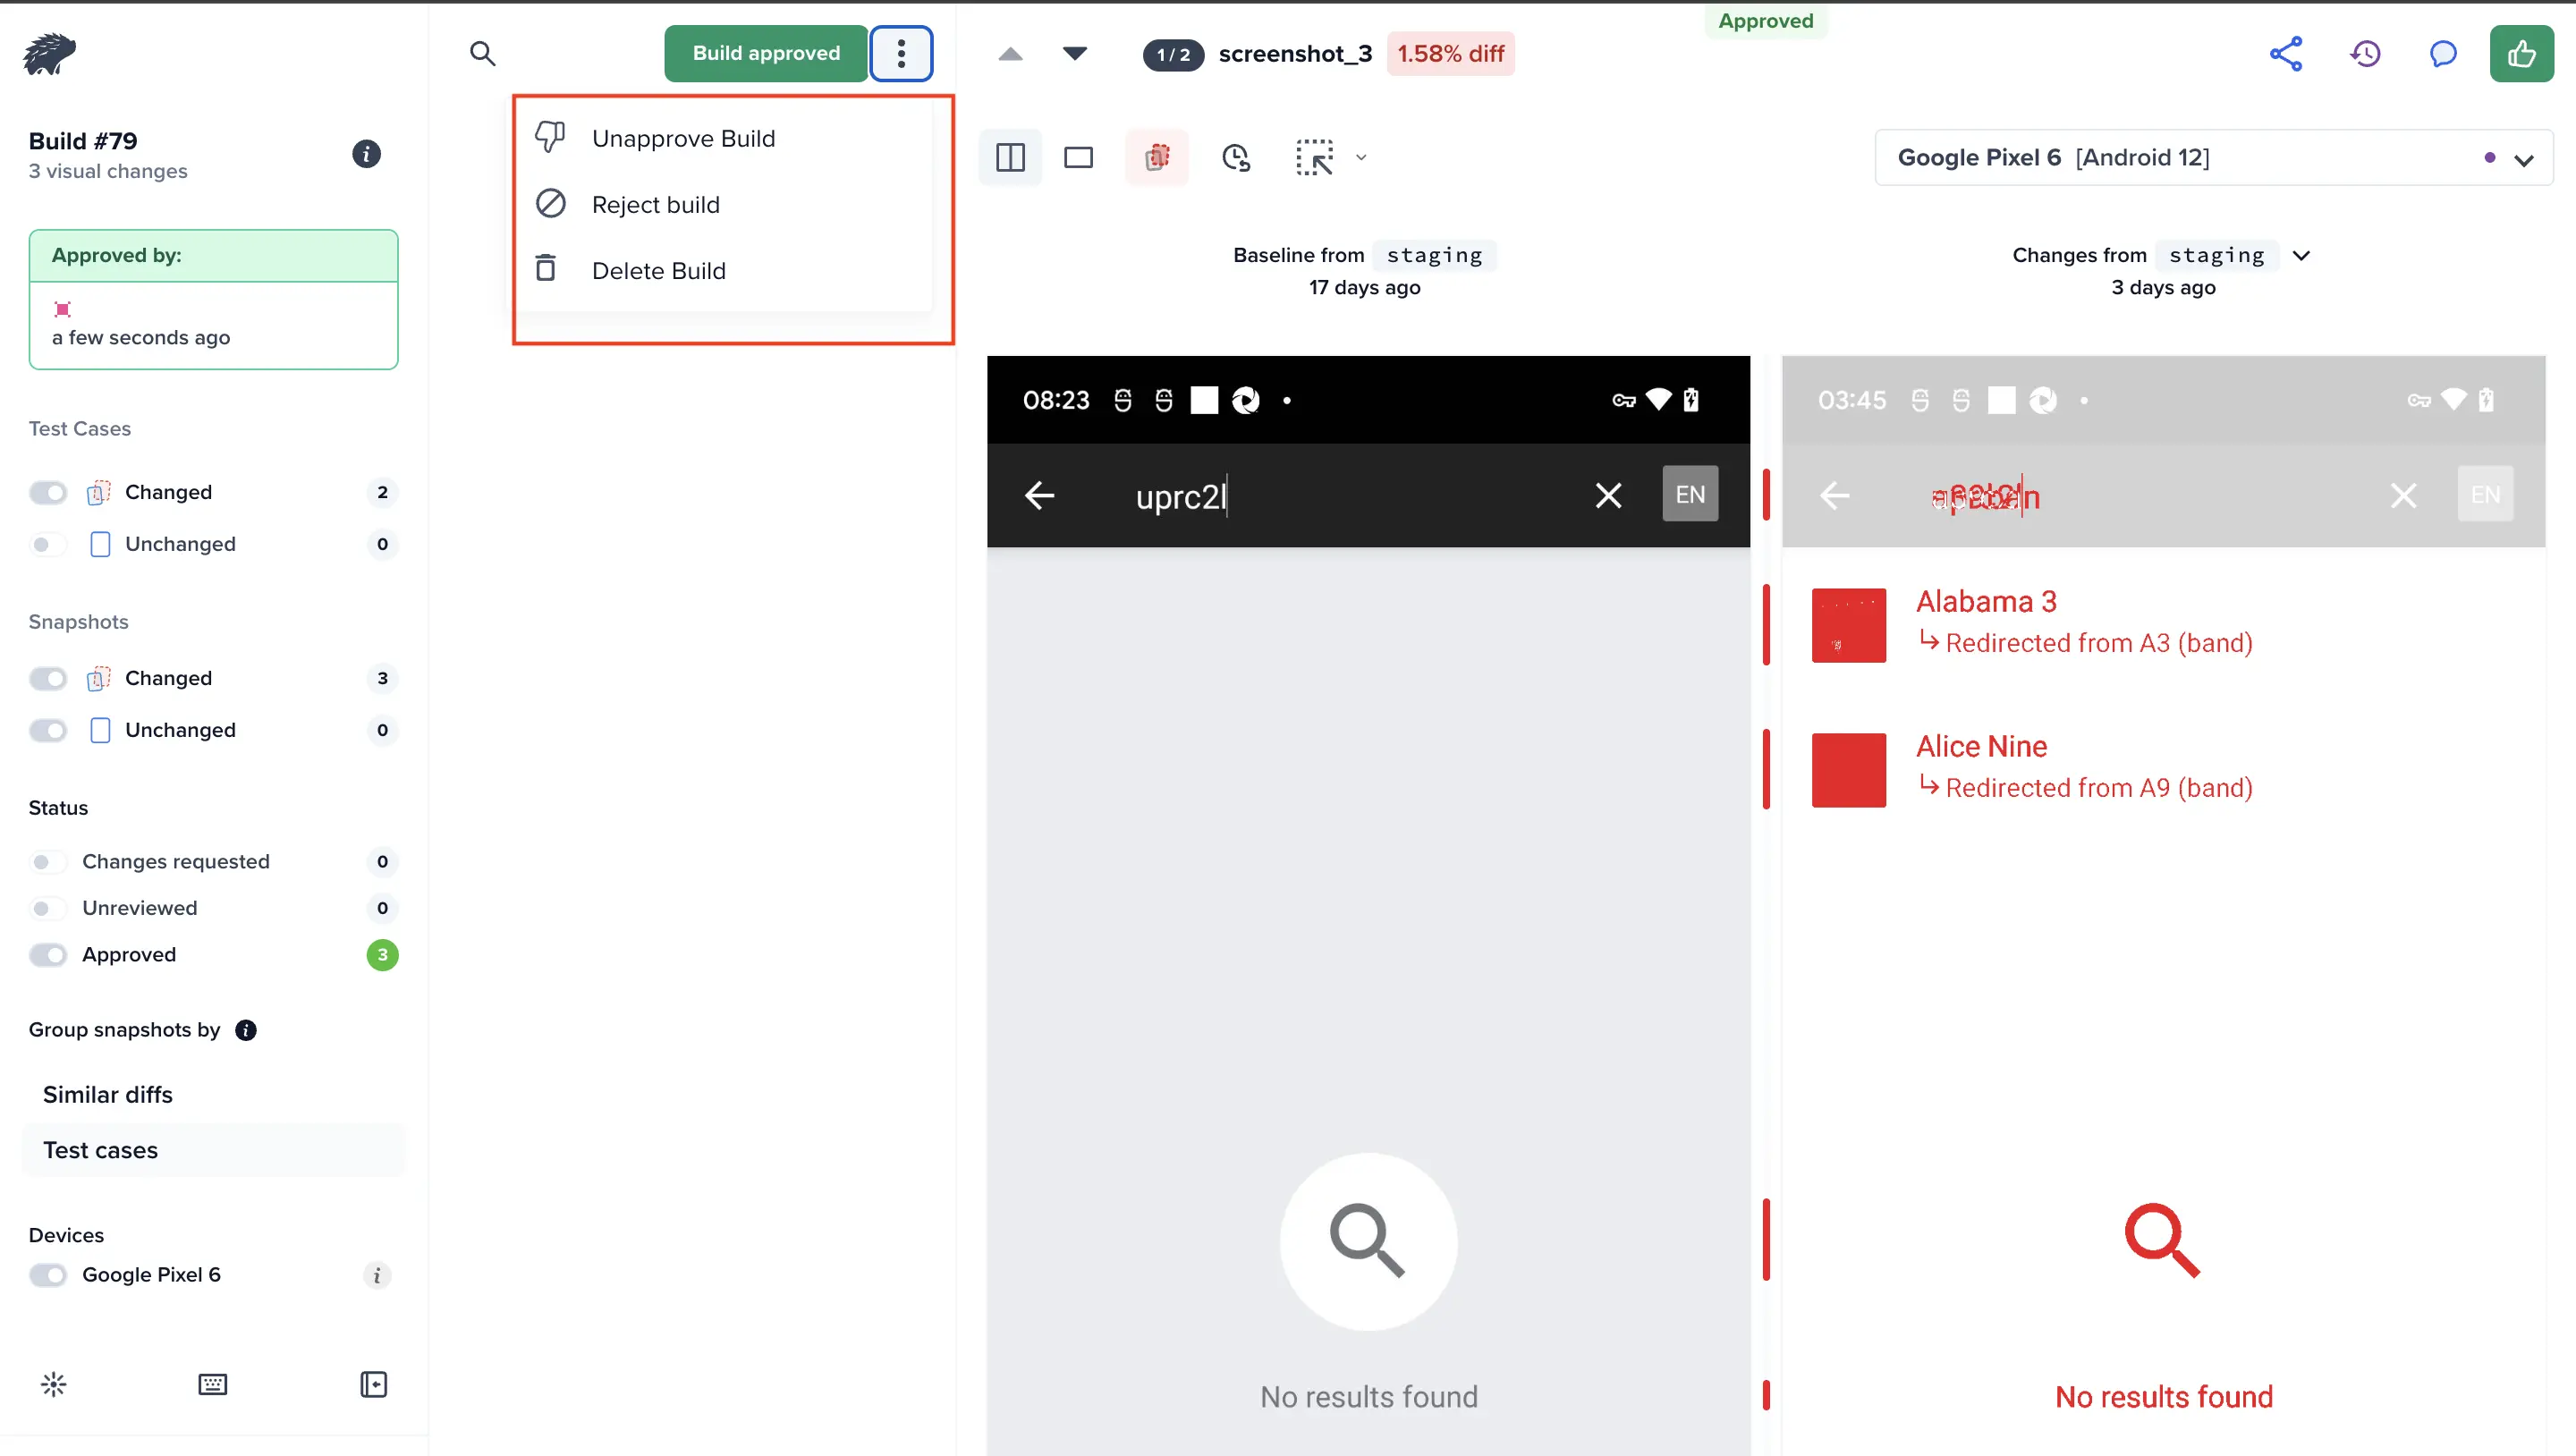Toggle the red diff overlay icon

(x=1157, y=157)
